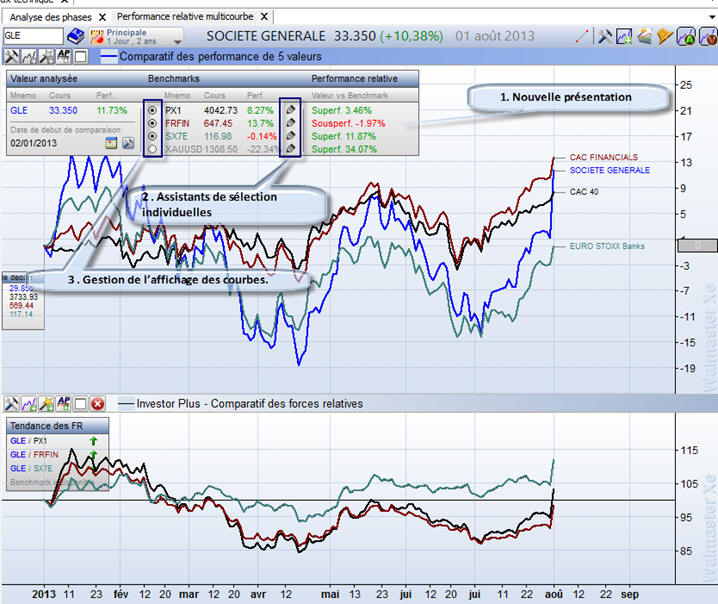
Task: Click the orange alert bell icon
Action: [665, 36]
